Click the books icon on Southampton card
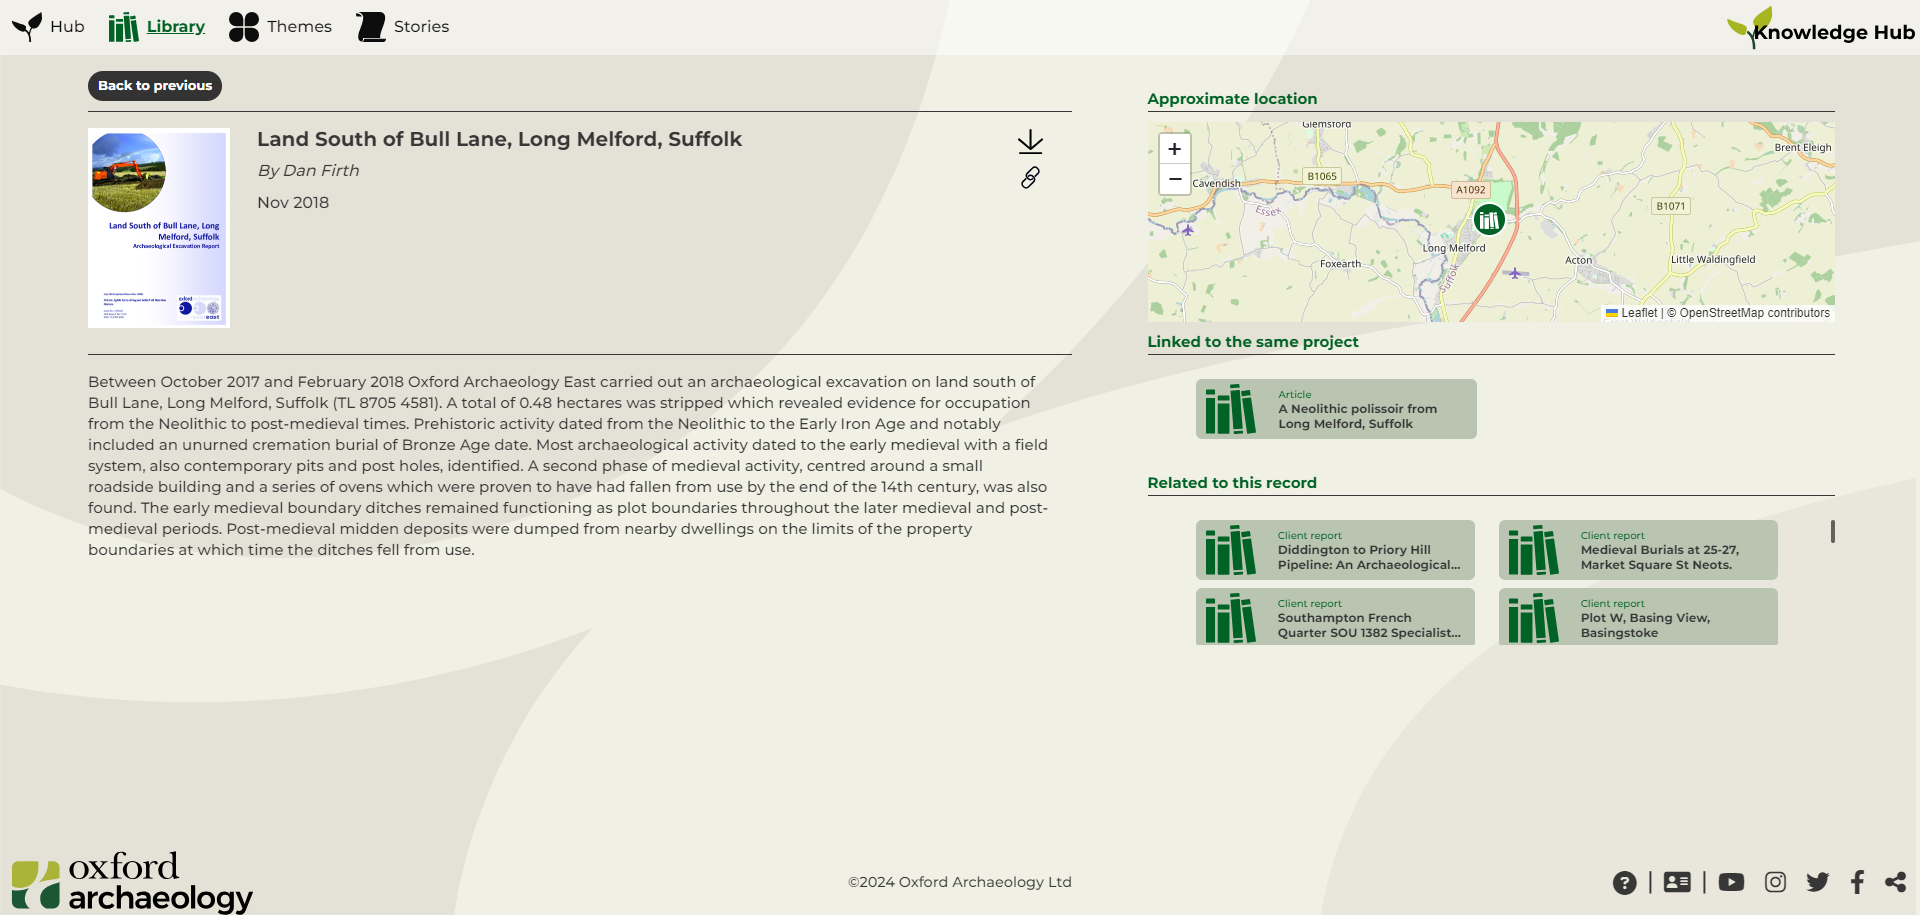The height and width of the screenshot is (915, 1920). click(x=1230, y=618)
